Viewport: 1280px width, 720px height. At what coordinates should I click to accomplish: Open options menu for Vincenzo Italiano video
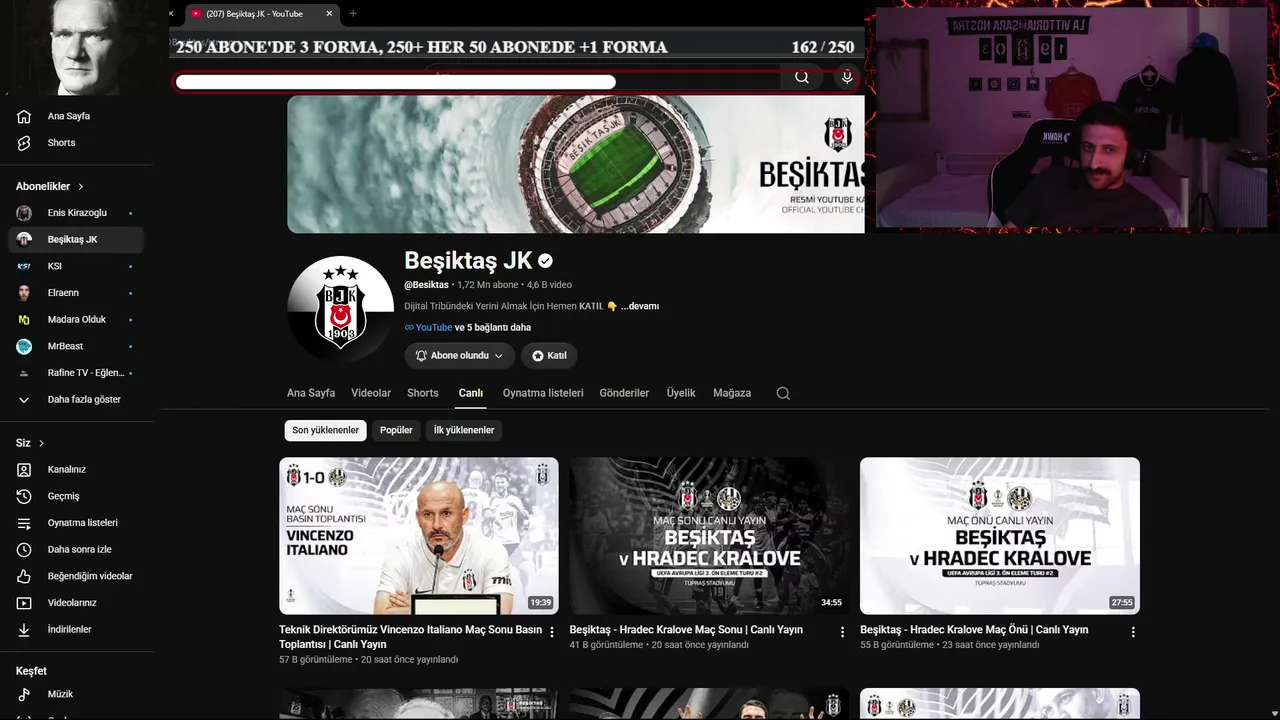(x=552, y=632)
